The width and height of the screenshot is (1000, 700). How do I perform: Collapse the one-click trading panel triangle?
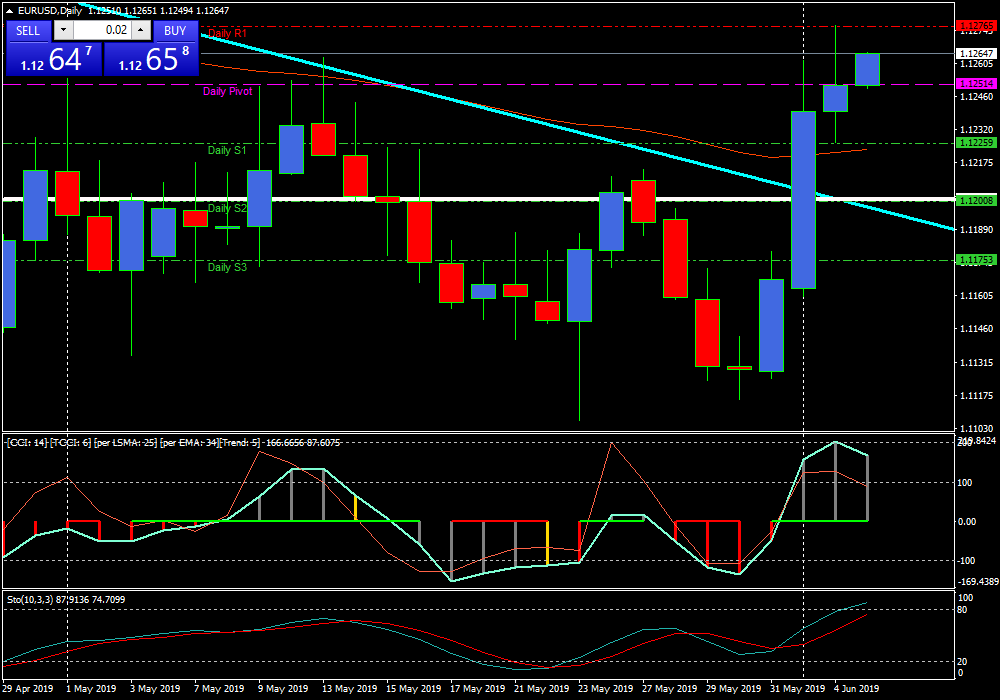(x=10, y=11)
